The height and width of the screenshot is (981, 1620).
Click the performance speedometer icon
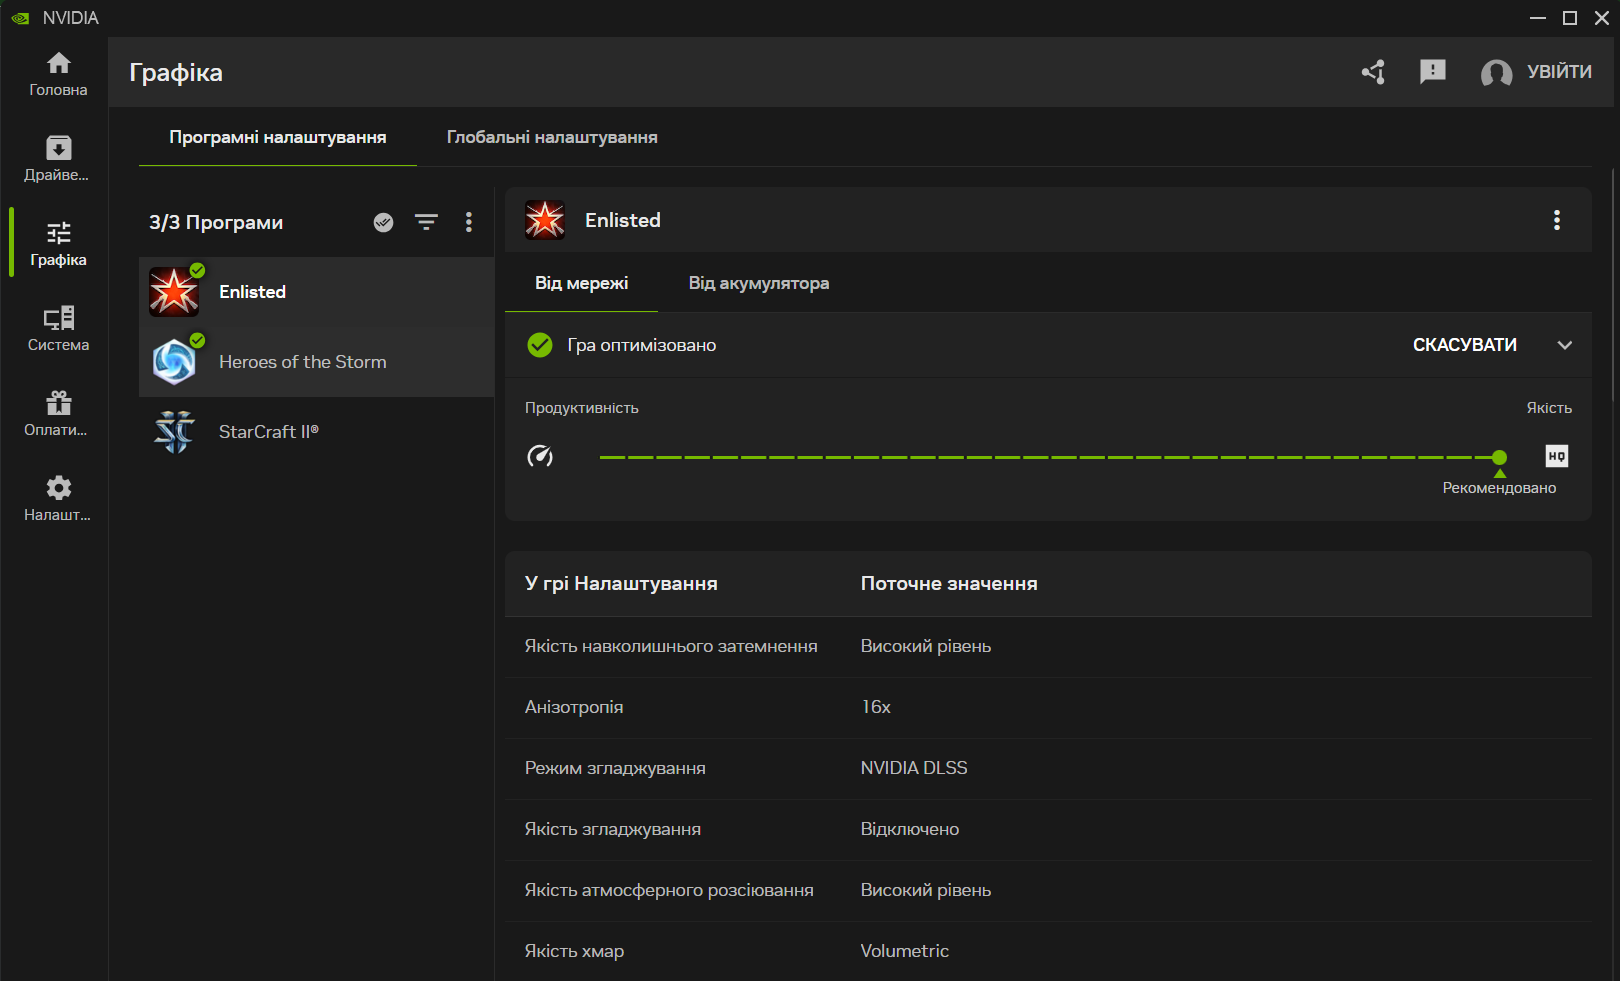(x=540, y=456)
